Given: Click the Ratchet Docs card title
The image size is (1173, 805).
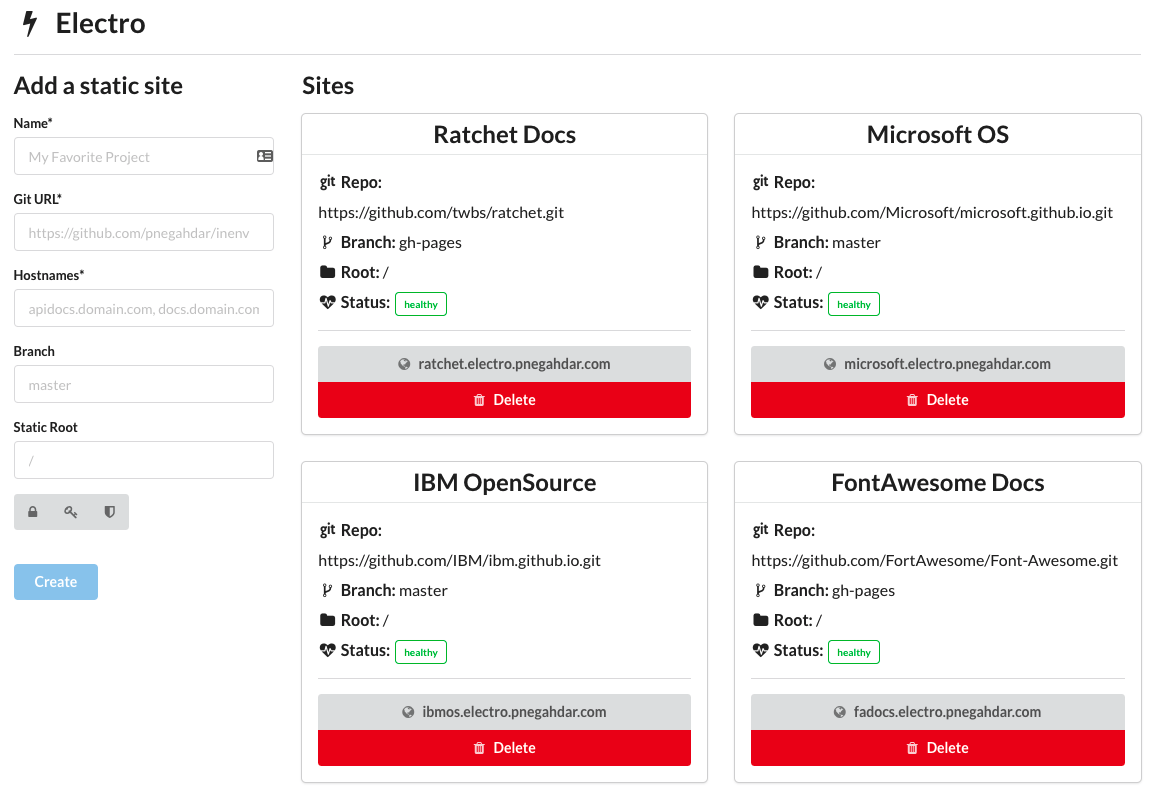Looking at the screenshot, I should (x=504, y=135).
